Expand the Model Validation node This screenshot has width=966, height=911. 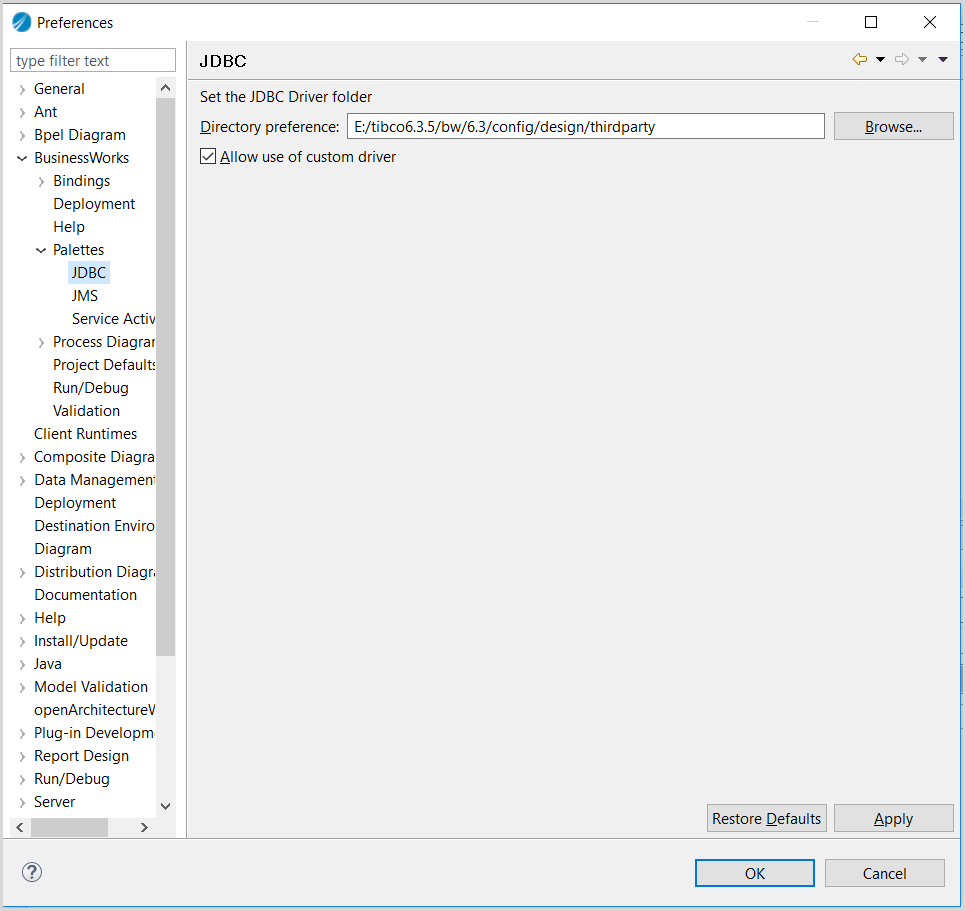[22, 687]
